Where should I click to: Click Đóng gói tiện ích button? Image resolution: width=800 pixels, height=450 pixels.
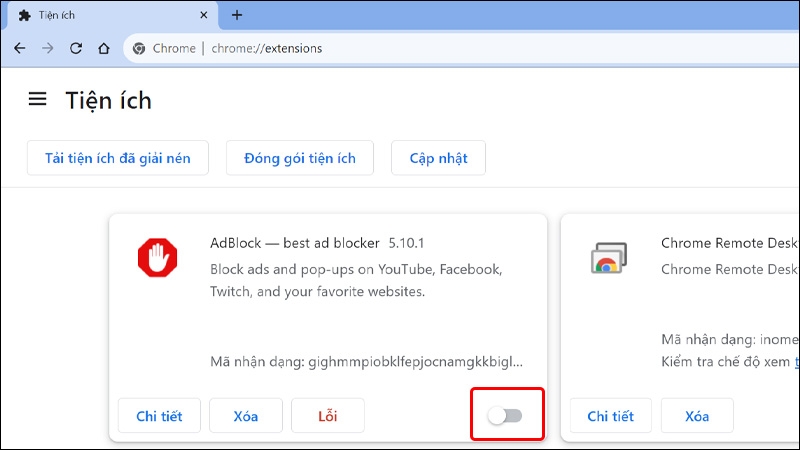click(x=300, y=158)
